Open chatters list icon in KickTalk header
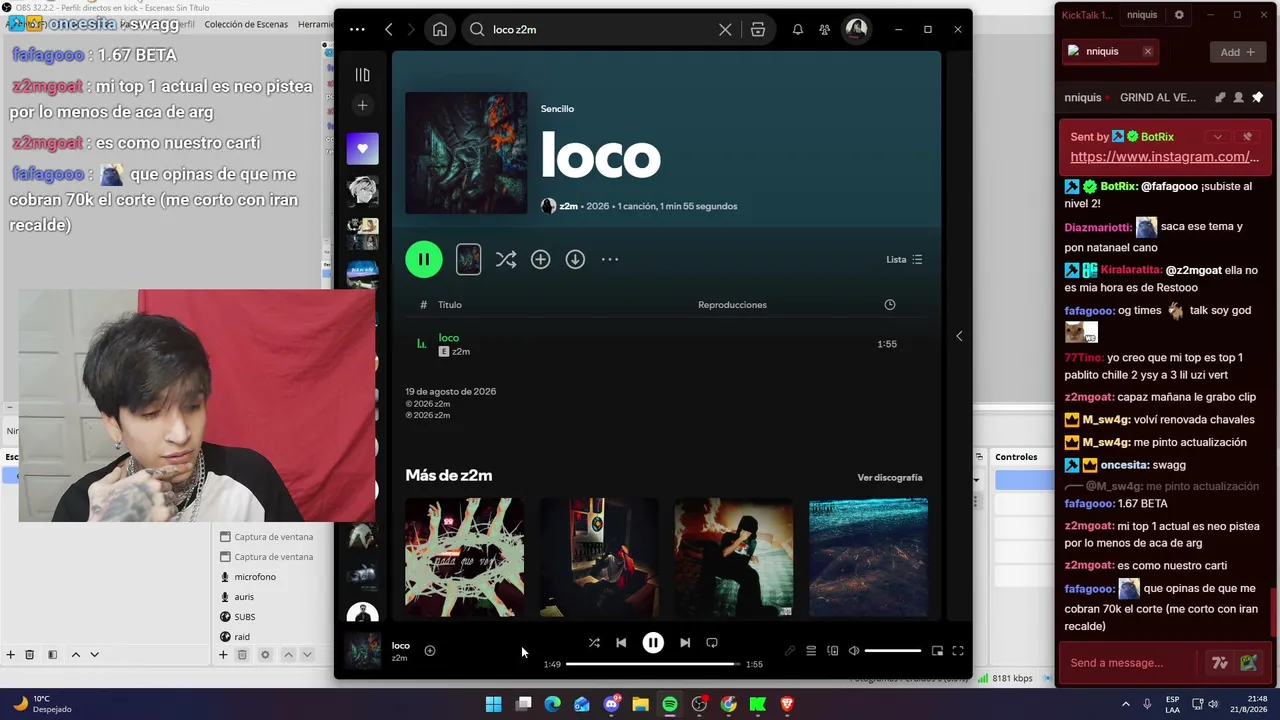The image size is (1280, 720). tap(1239, 97)
